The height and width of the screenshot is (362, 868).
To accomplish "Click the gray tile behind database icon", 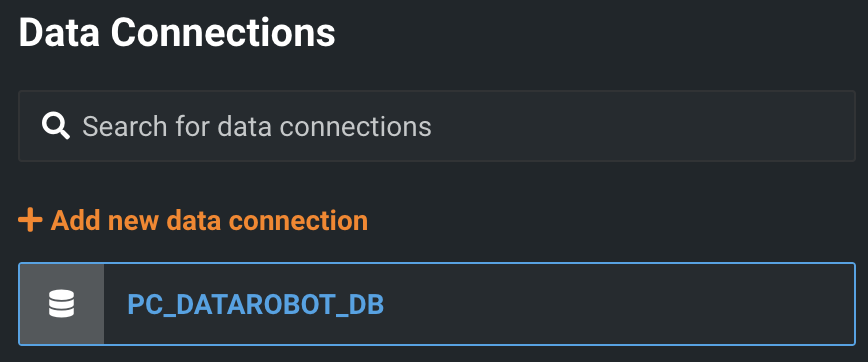I will pos(61,304).
